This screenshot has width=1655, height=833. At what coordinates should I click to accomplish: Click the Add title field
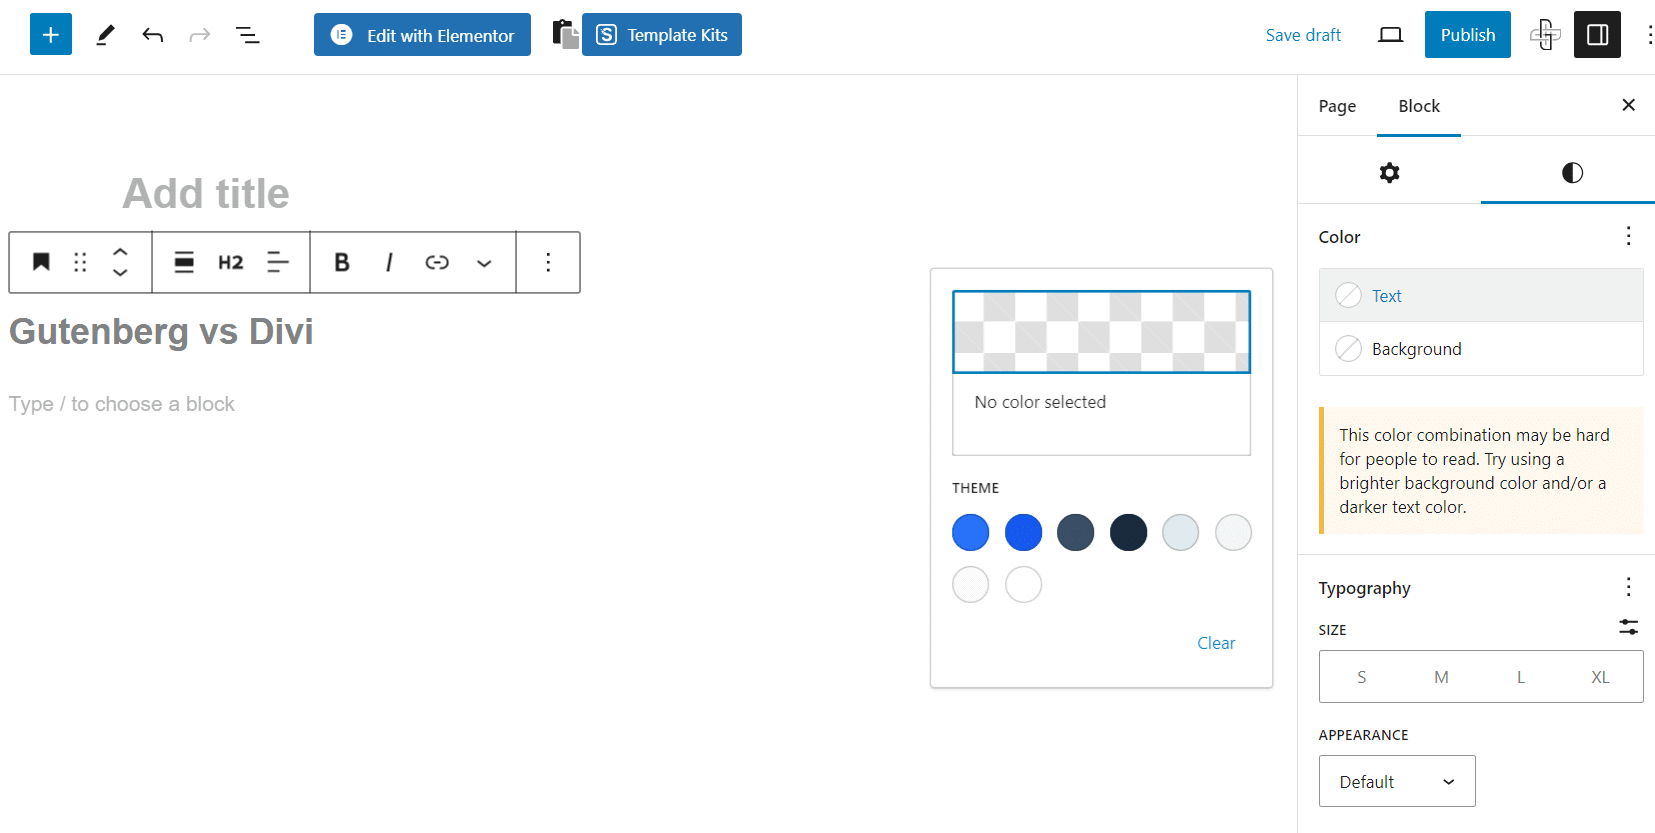pos(206,193)
